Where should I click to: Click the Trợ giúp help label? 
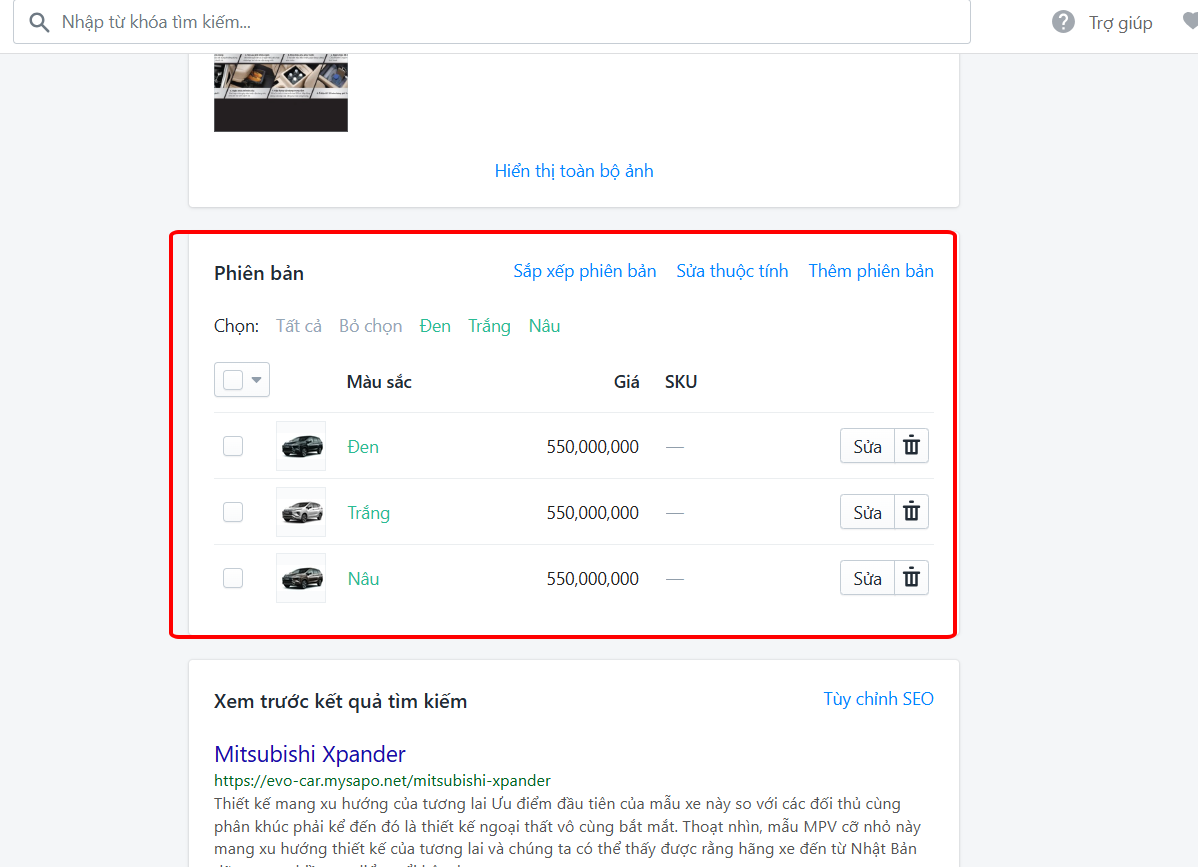click(1120, 23)
